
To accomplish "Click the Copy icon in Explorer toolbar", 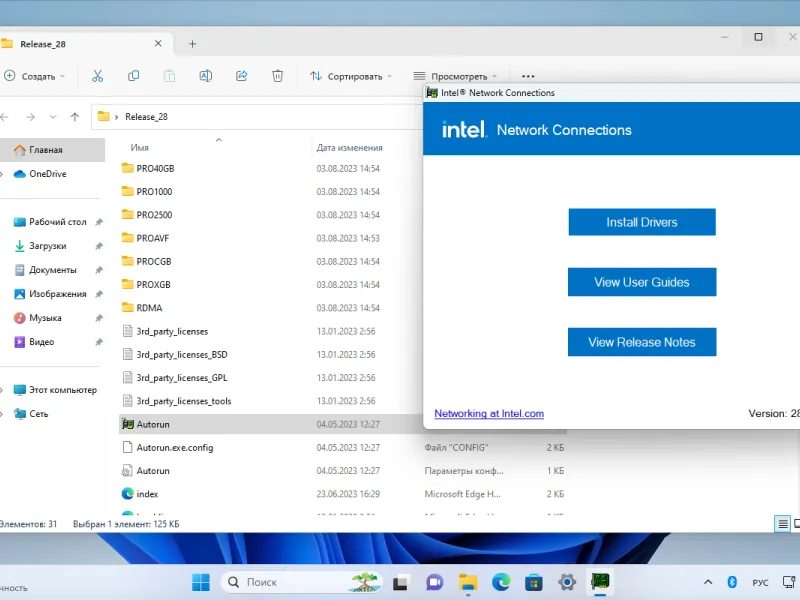I will (134, 76).
